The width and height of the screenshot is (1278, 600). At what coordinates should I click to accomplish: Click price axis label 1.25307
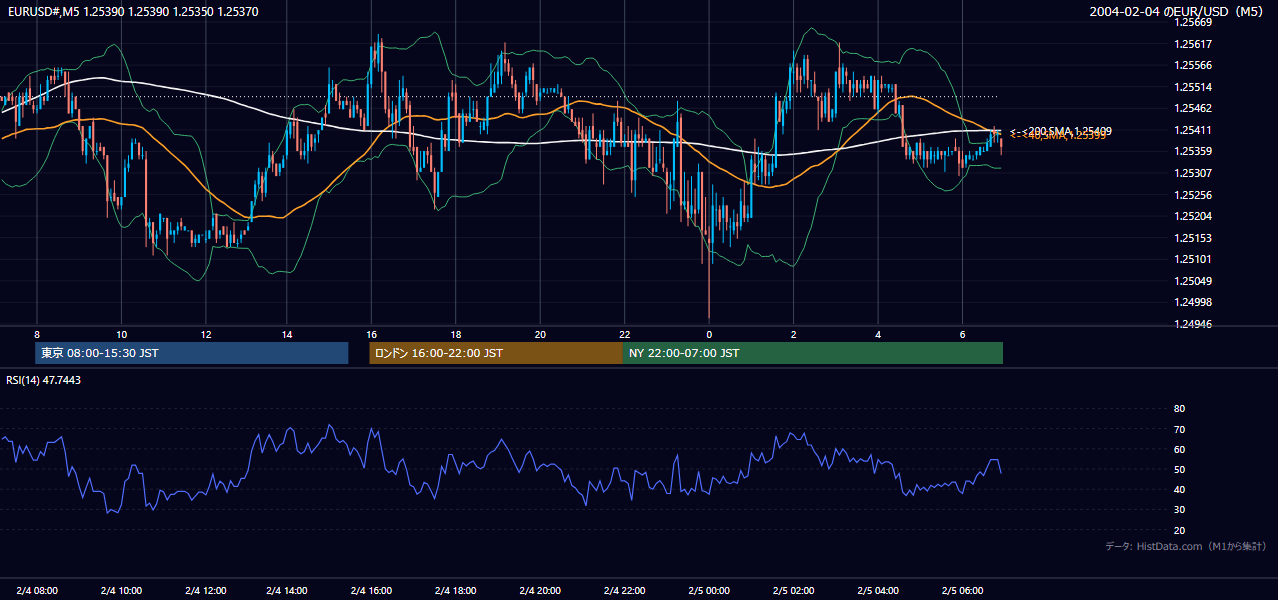click(1192, 173)
